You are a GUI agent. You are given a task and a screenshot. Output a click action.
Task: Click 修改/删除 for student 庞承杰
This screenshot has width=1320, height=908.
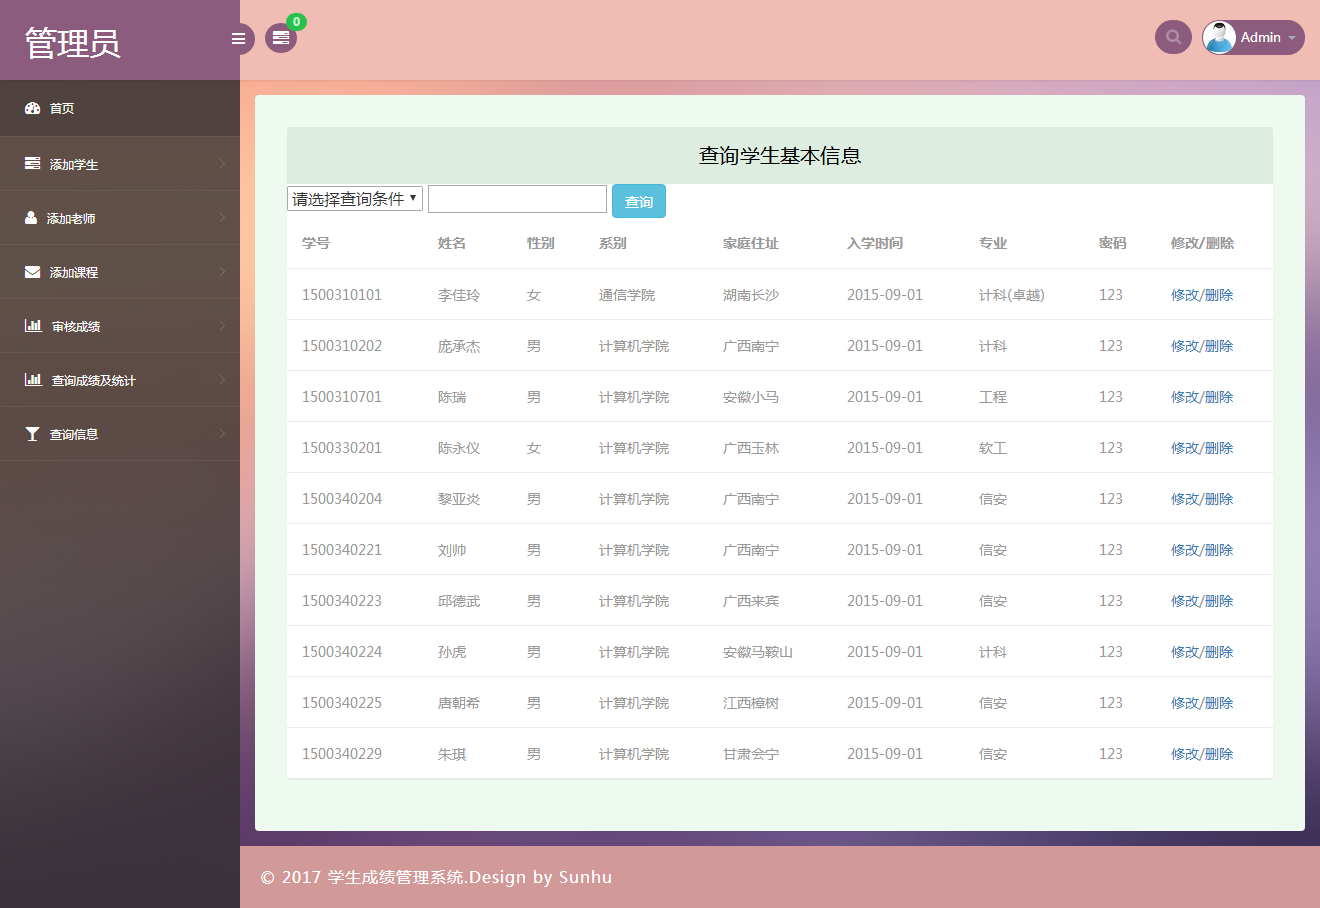[1202, 346]
